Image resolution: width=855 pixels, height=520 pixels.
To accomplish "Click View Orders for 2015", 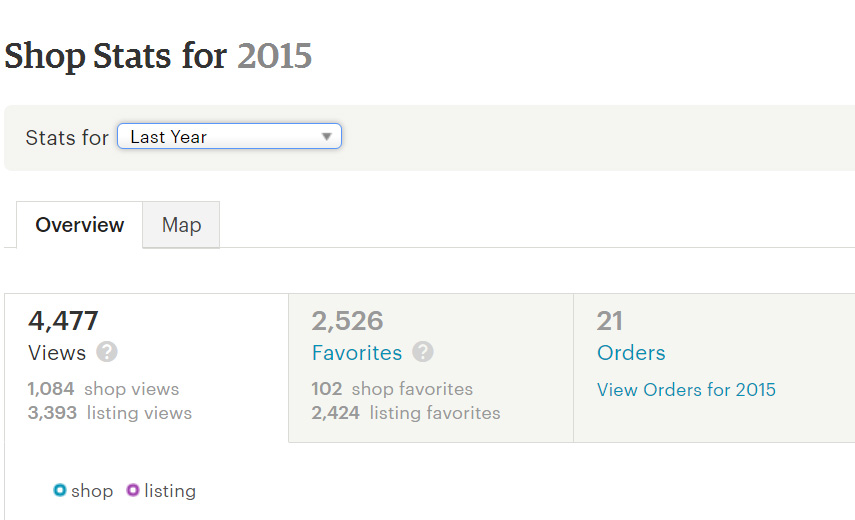I will 686,390.
